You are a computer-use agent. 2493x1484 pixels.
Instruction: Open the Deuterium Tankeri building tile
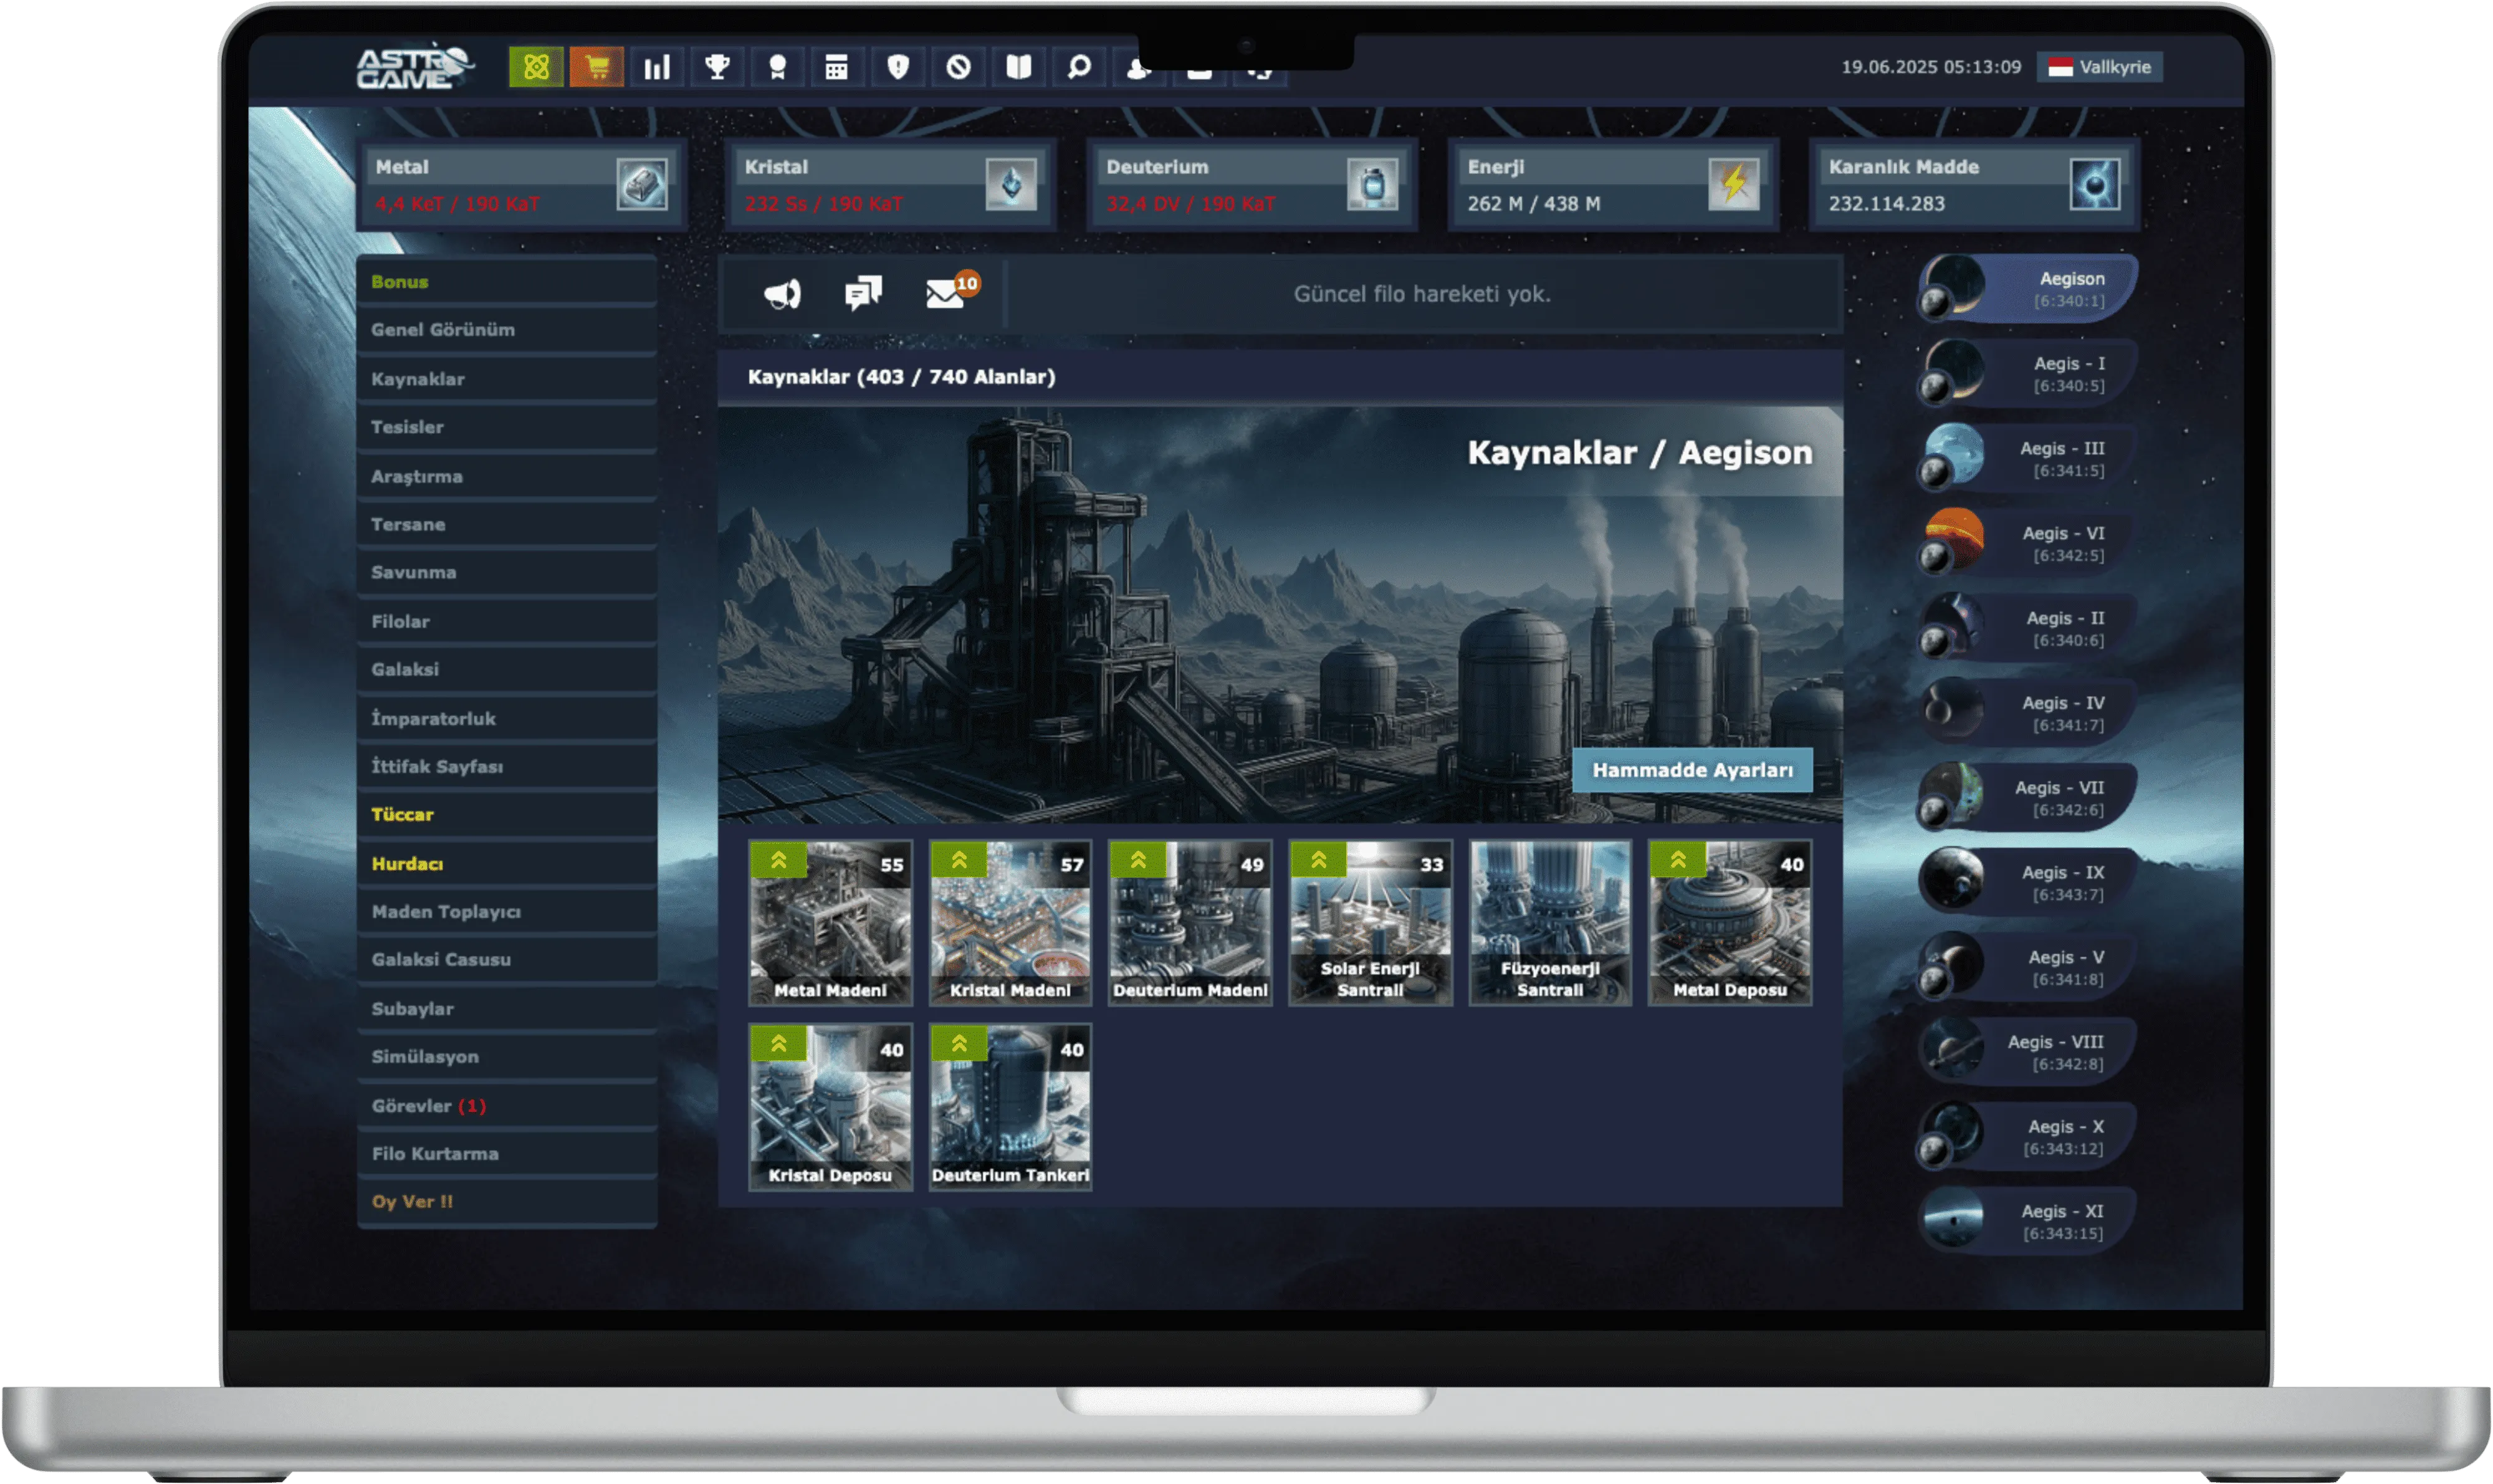(1010, 1107)
